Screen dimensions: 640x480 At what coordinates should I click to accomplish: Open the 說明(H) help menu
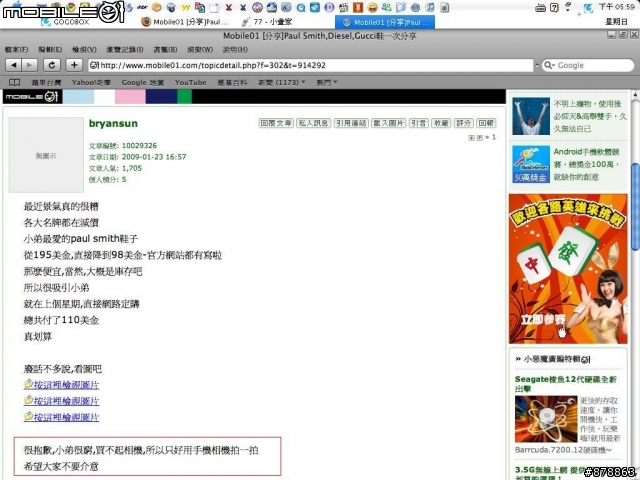(x=235, y=49)
